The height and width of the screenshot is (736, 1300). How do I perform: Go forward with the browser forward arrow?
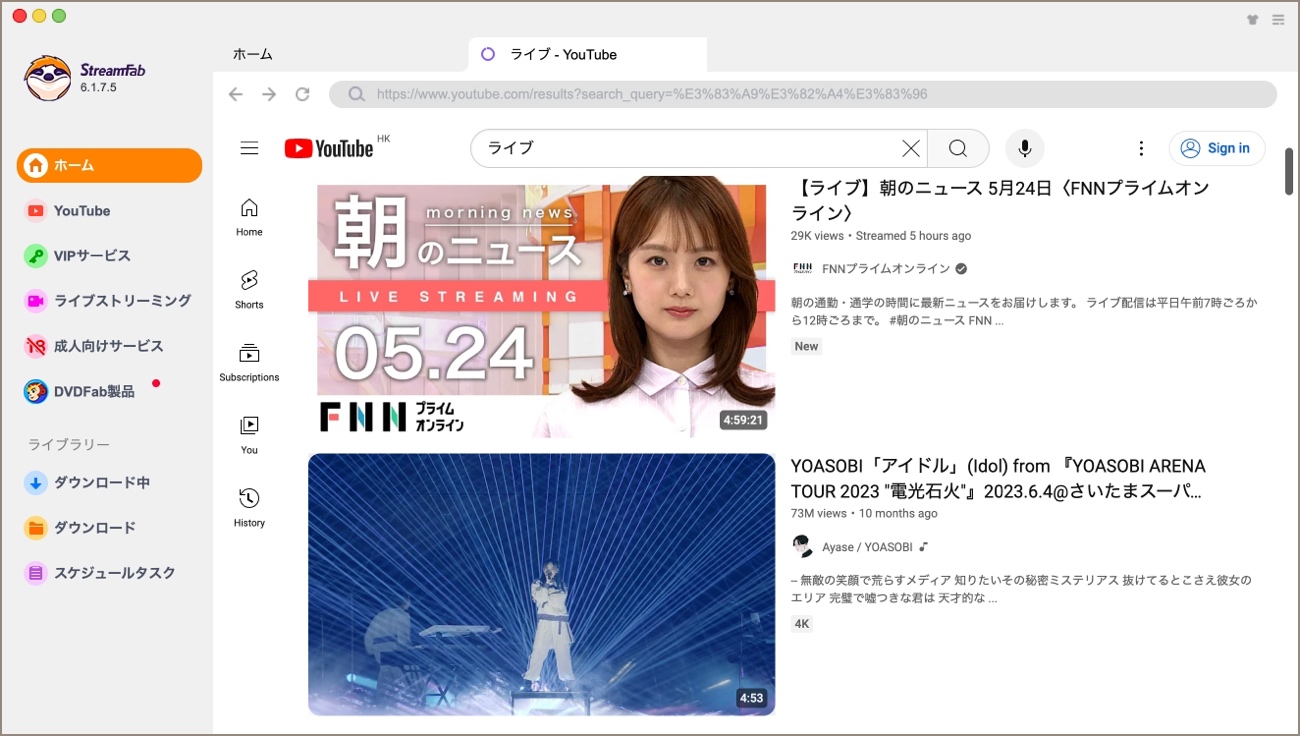click(x=269, y=94)
